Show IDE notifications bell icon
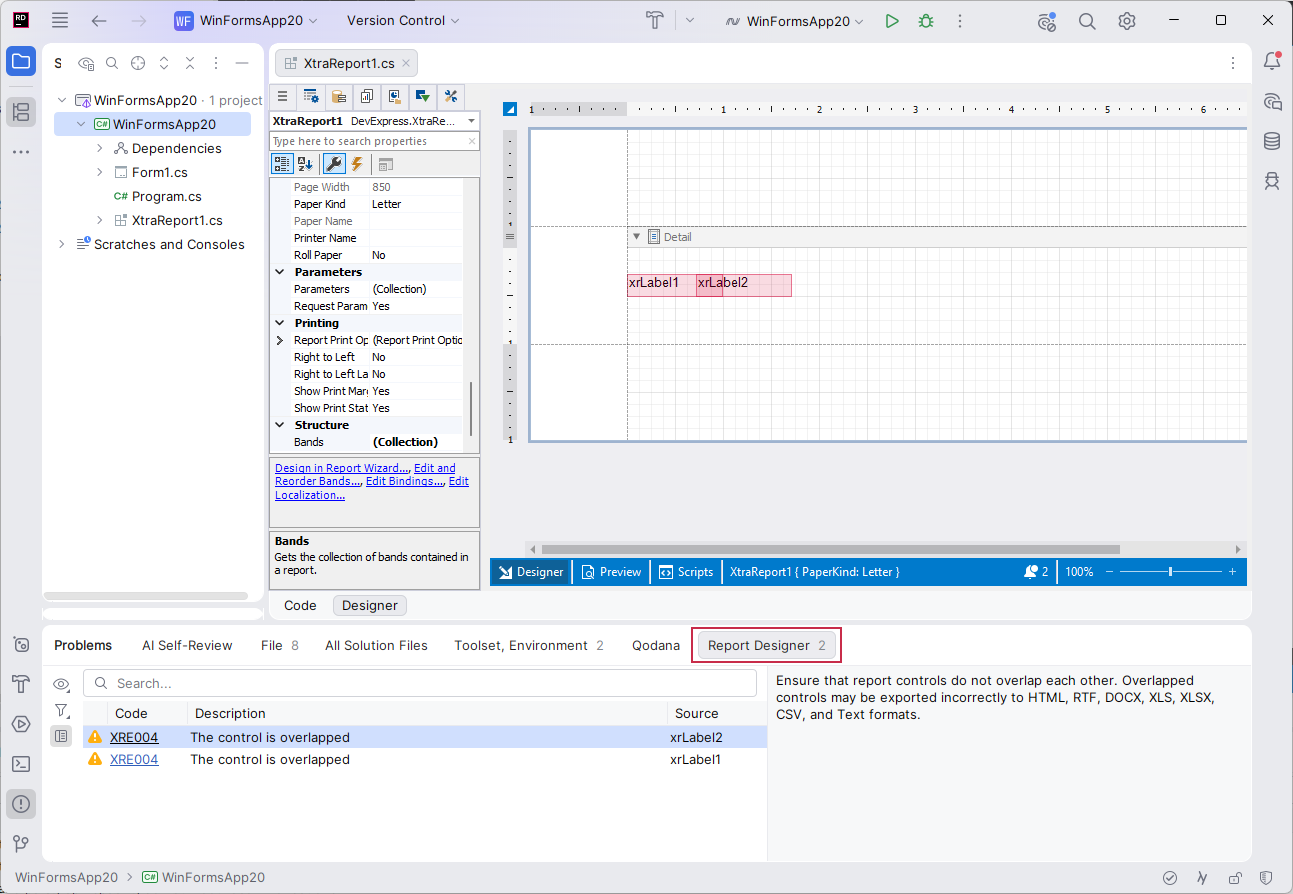 (1272, 61)
